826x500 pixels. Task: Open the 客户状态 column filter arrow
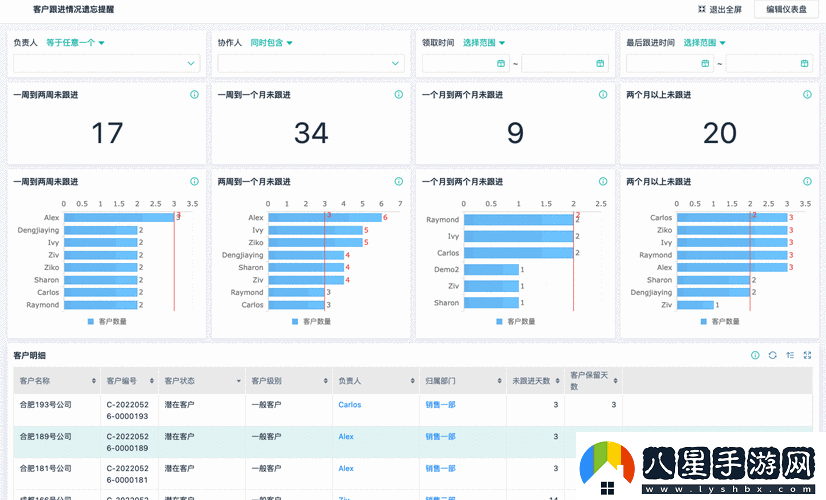tap(239, 381)
